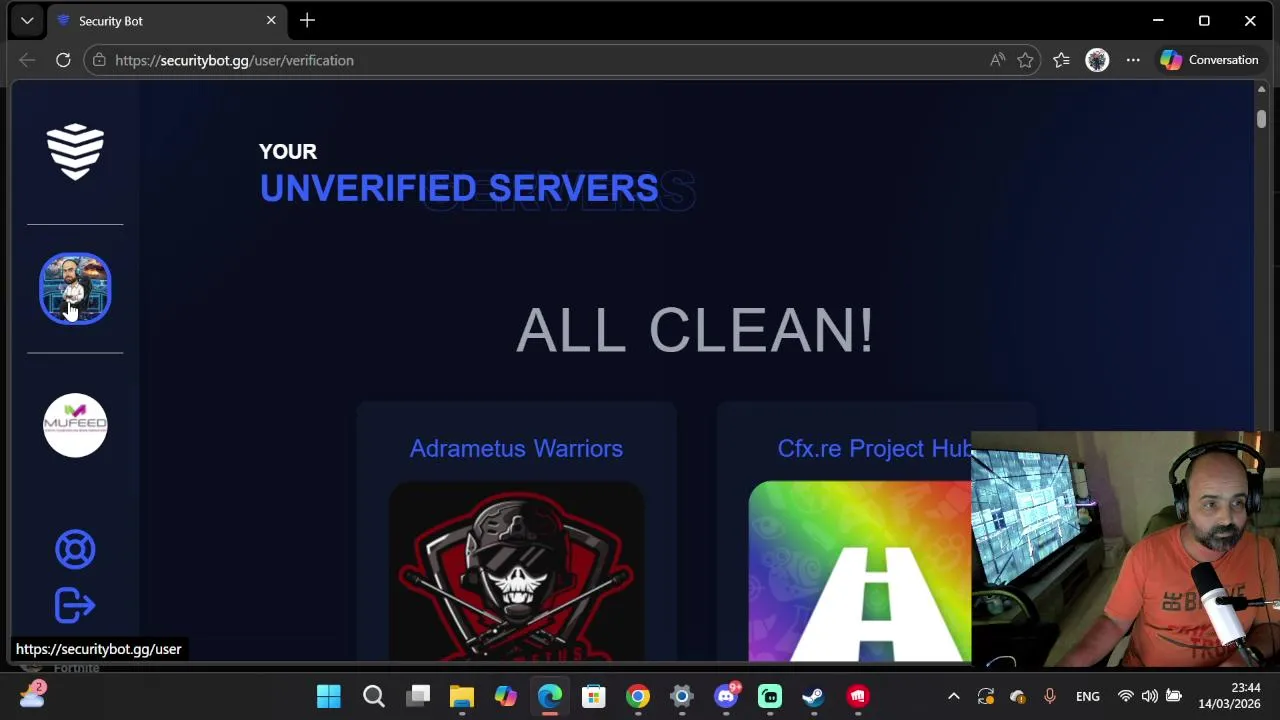Add page to favorites star icon
This screenshot has width=1280, height=720.
click(x=1025, y=60)
